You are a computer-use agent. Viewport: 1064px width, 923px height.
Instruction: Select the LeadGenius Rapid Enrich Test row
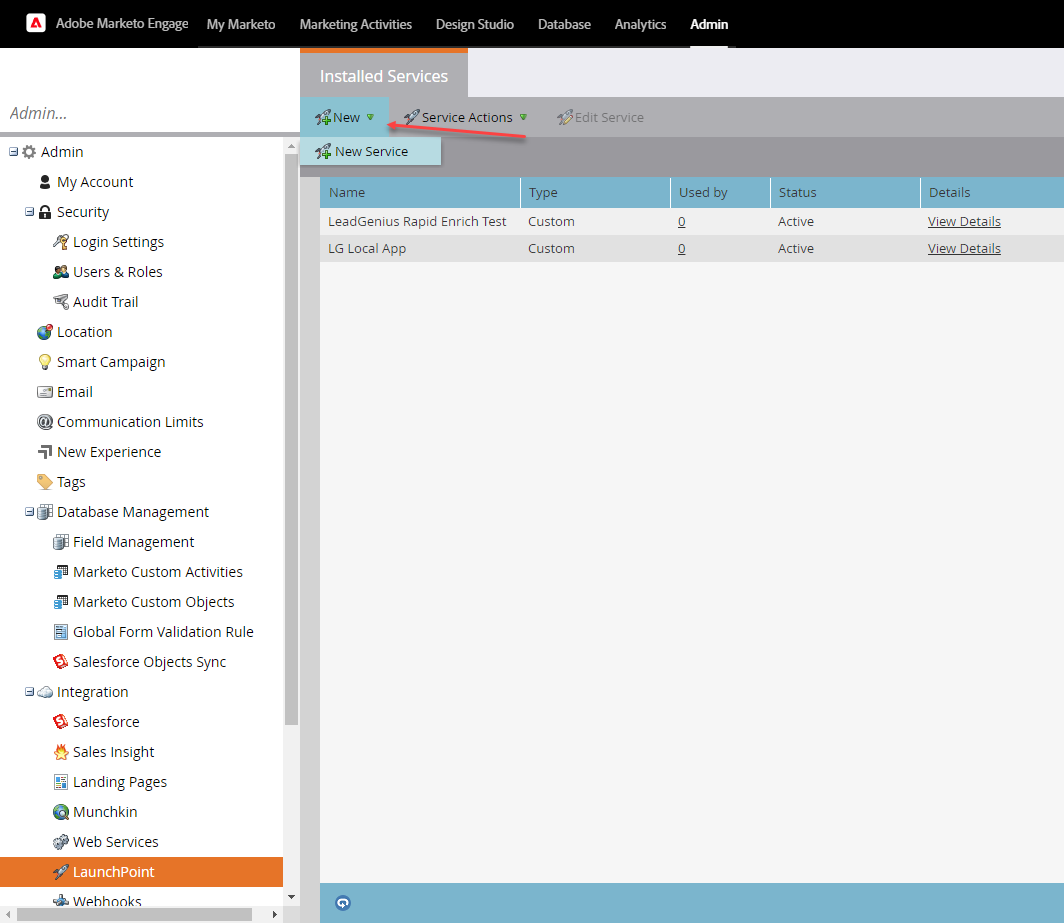coord(691,221)
